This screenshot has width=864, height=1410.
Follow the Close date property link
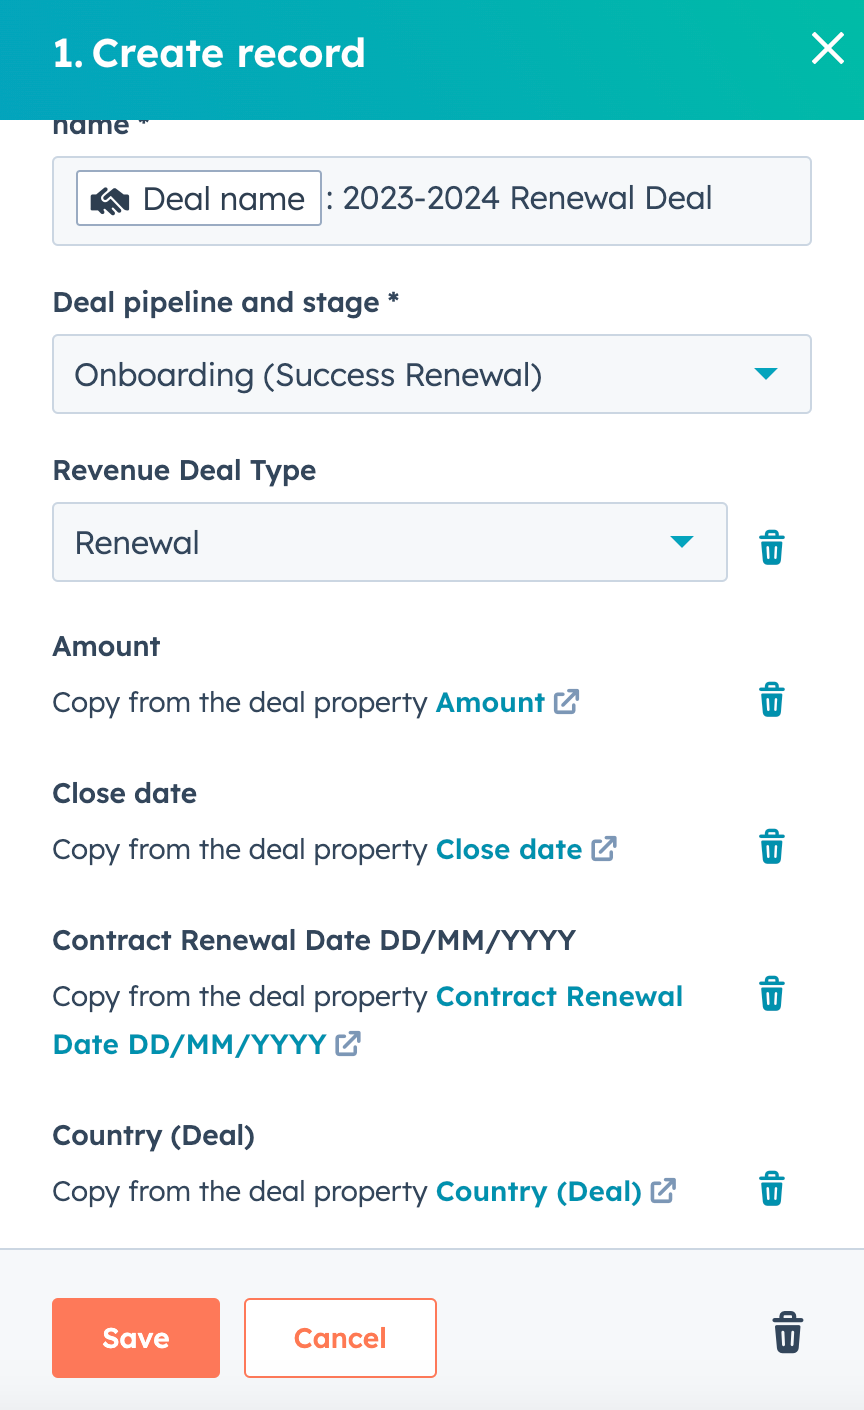509,849
